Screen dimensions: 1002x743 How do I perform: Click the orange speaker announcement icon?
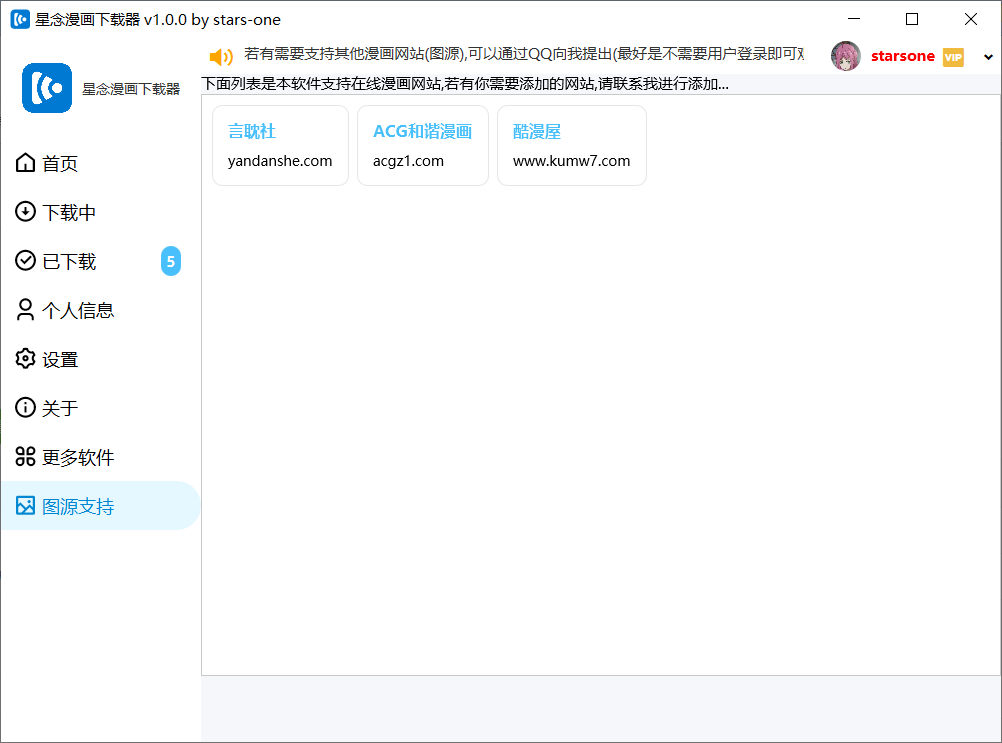click(221, 57)
